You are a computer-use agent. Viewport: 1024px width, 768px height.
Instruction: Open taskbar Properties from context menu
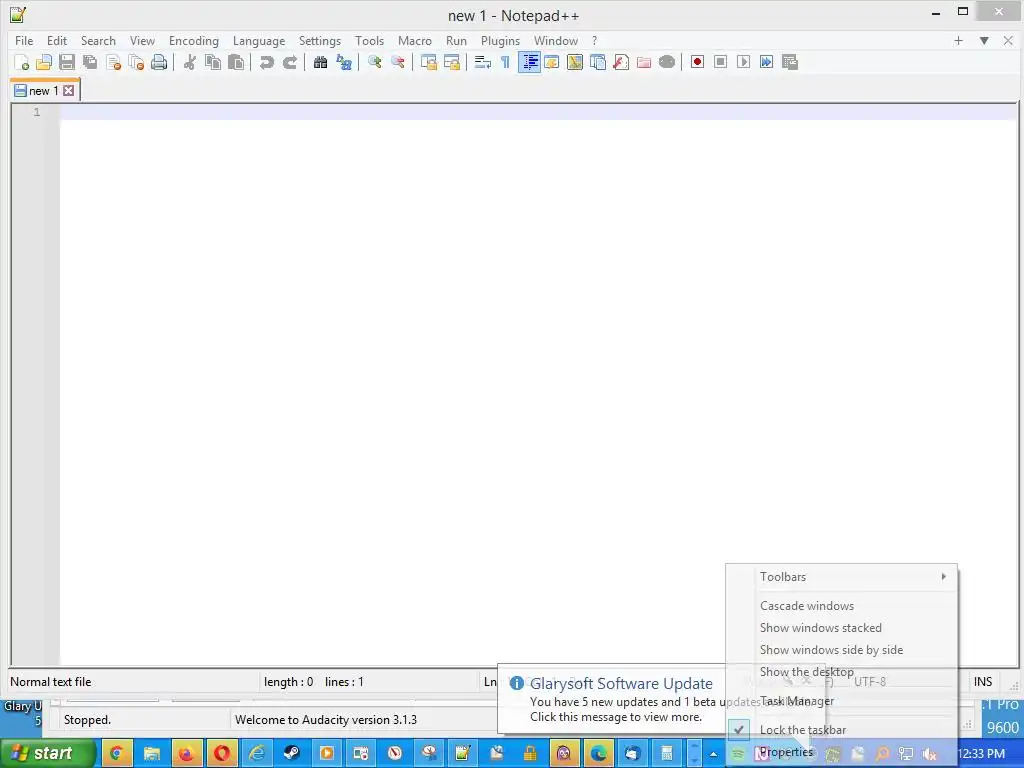tap(842, 752)
